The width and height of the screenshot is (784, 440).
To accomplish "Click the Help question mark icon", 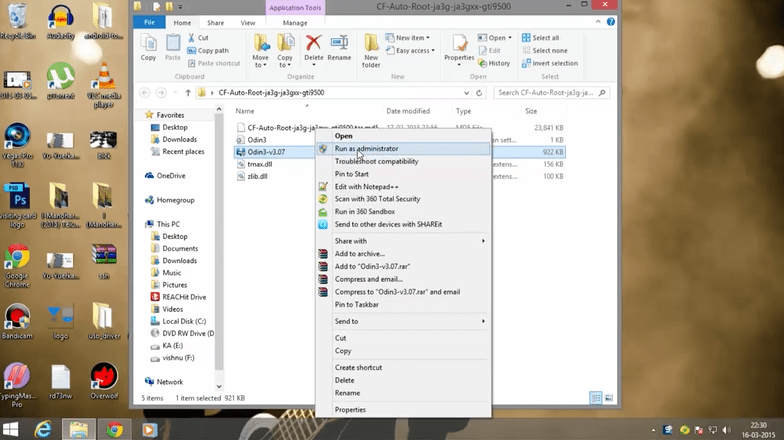I will pos(610,22).
